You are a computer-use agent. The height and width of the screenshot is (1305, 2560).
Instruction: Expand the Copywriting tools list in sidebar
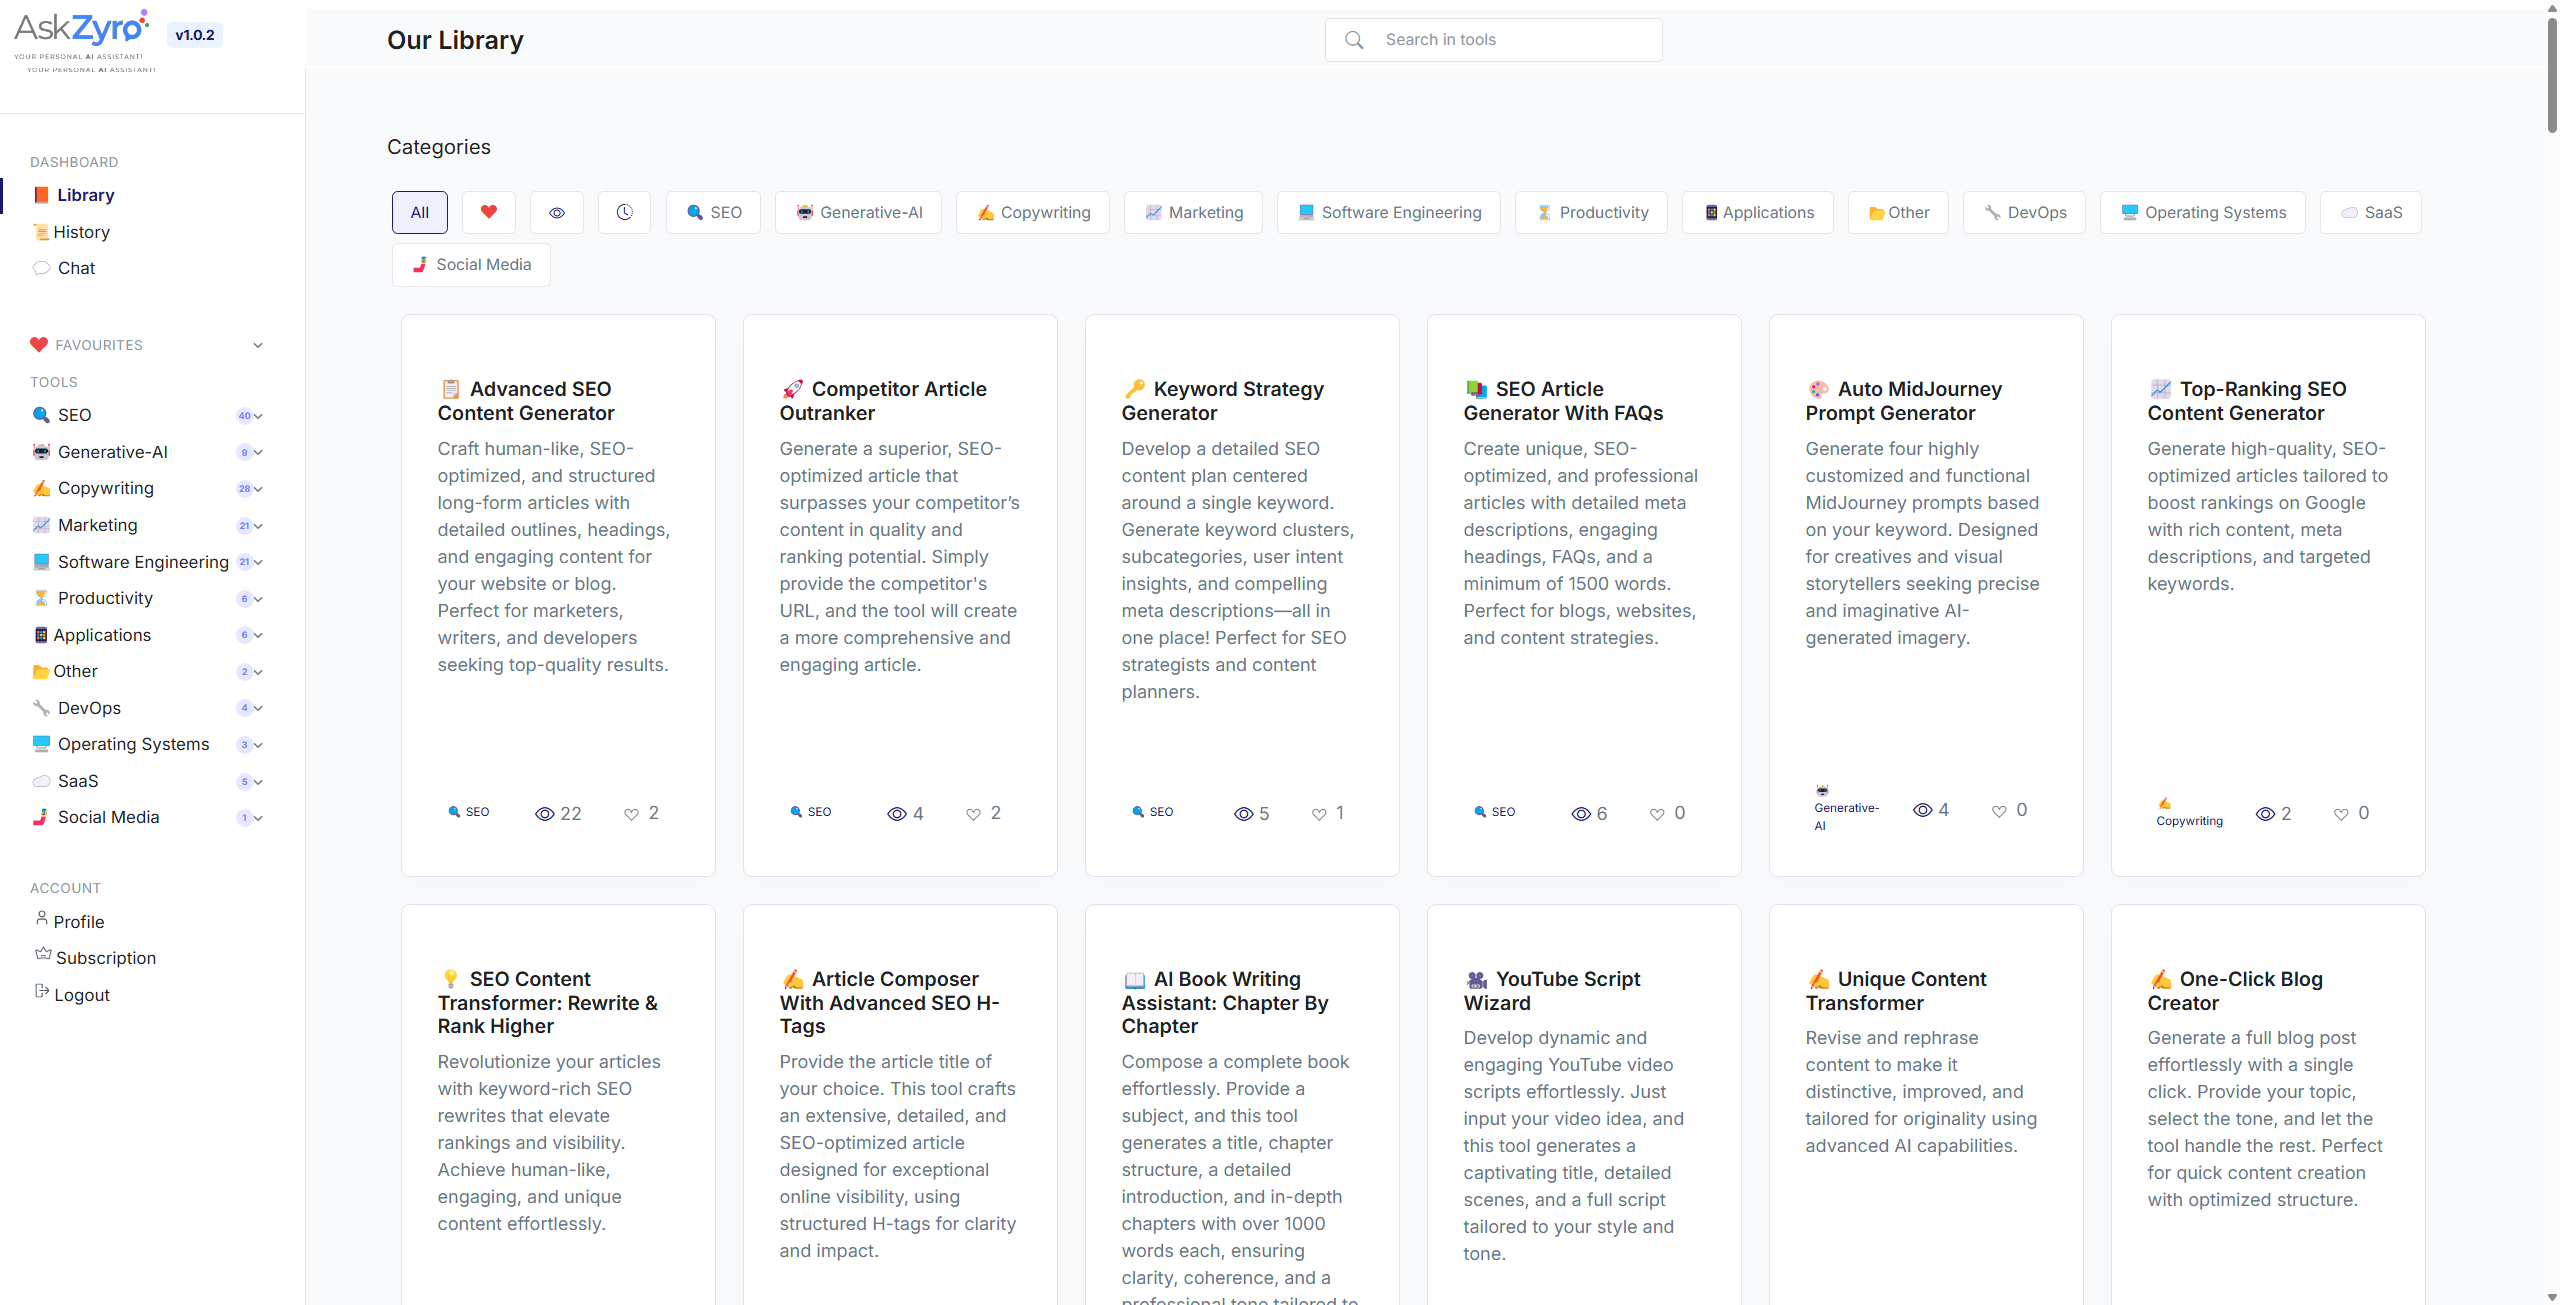click(258, 489)
